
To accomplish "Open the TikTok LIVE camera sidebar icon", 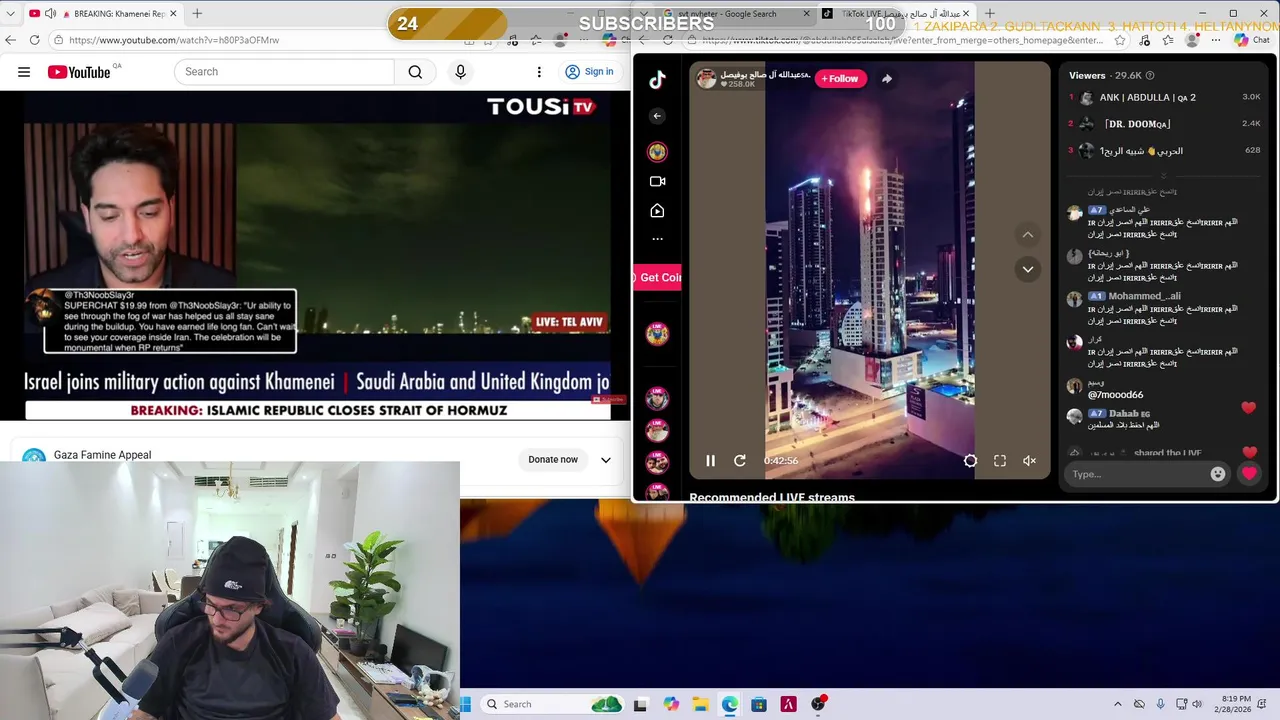I will 657,181.
